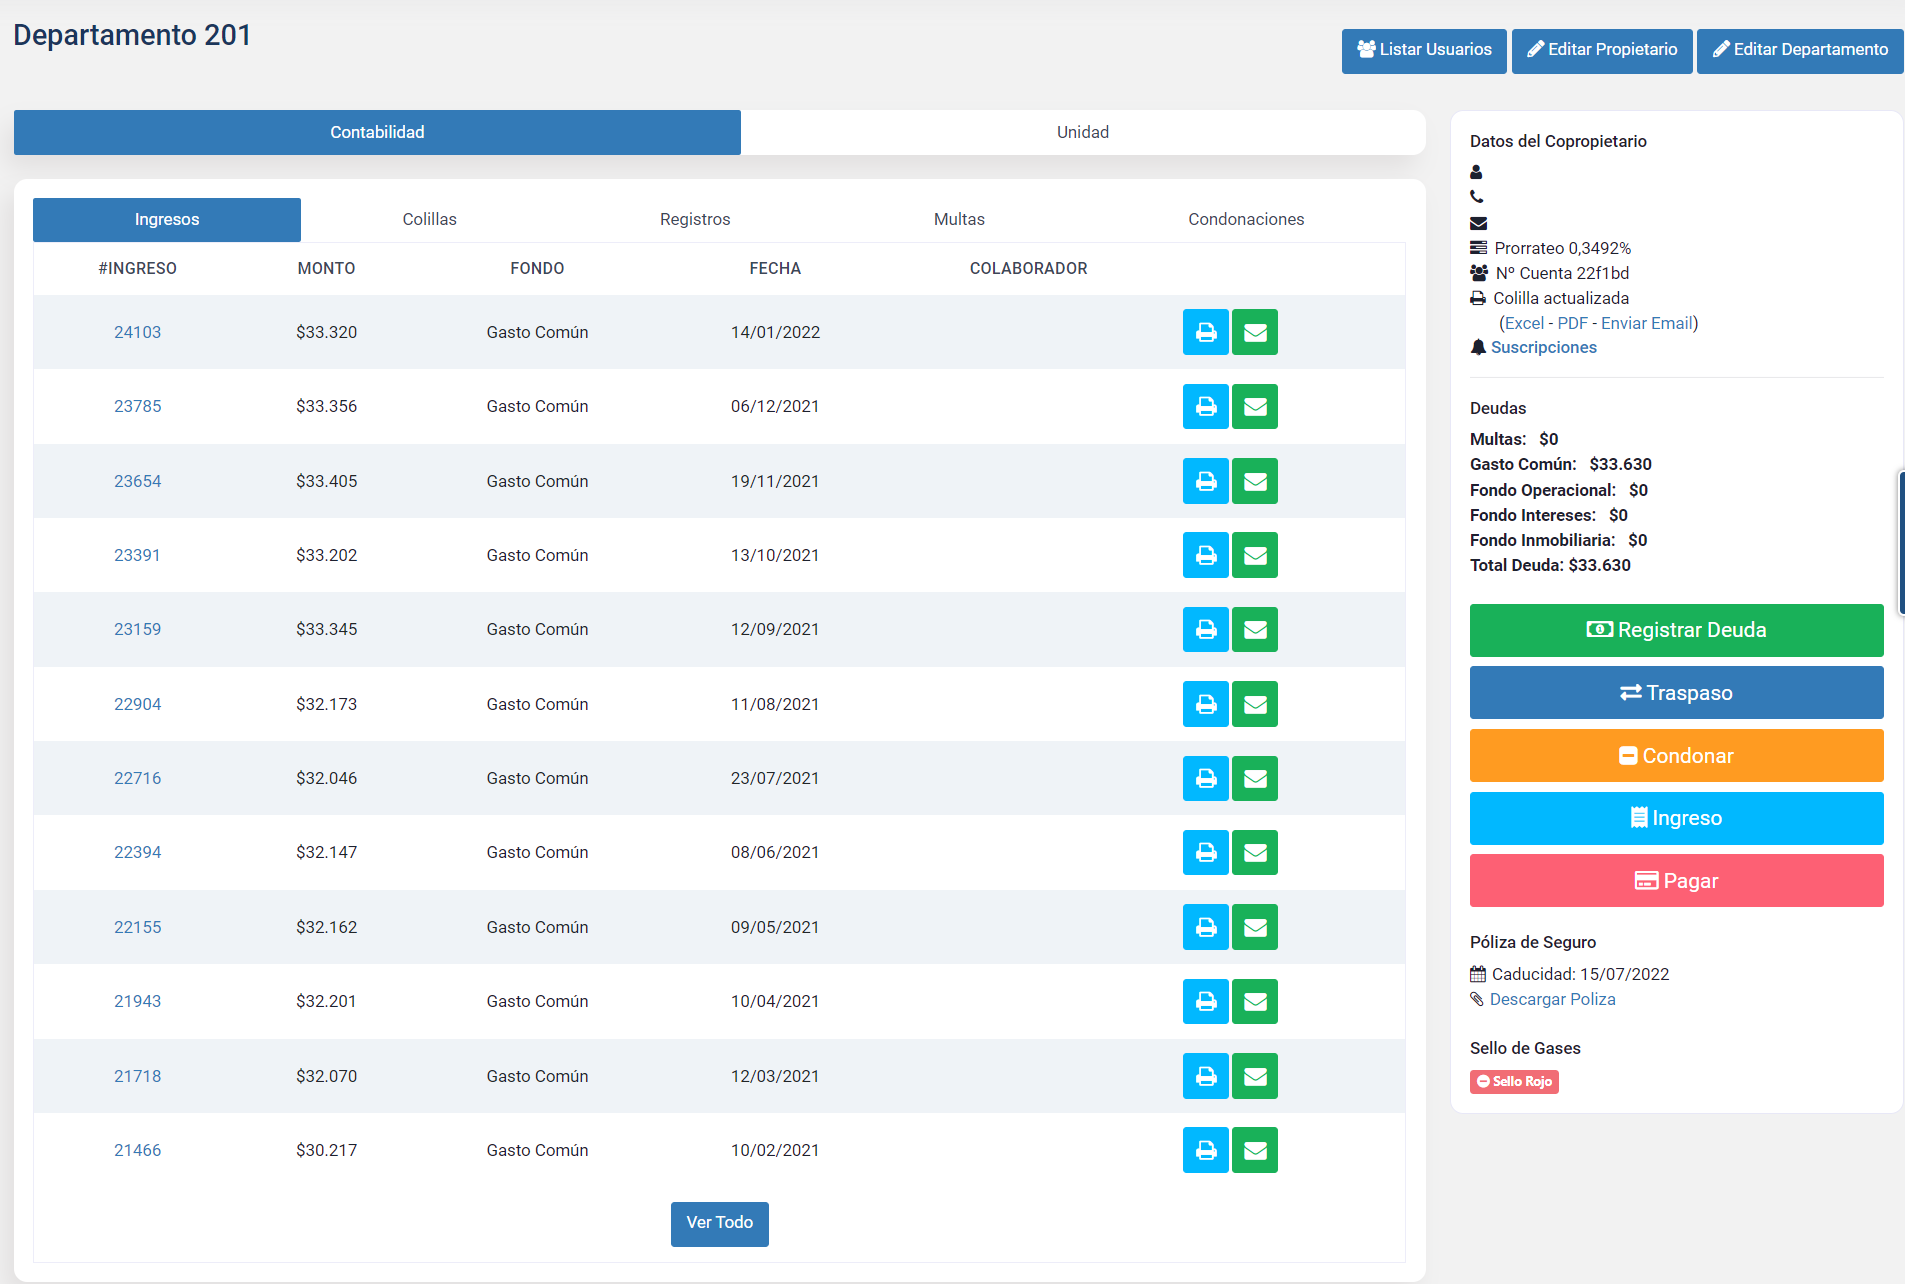Click Descargar Poliza link

[x=1552, y=999]
